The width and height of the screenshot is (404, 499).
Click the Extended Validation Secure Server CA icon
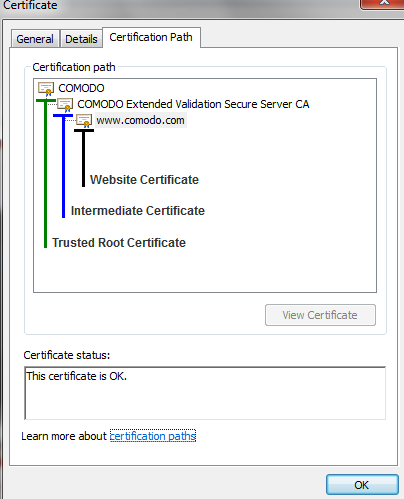click(x=65, y=105)
